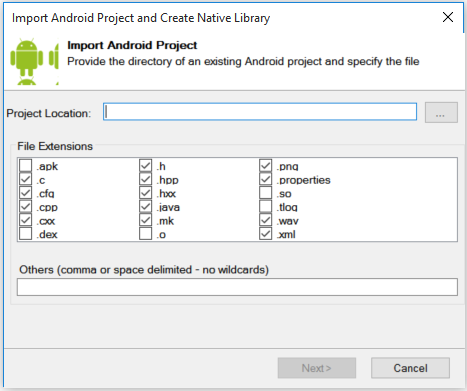This screenshot has height=391, width=467.
Task: Uncheck the .cxx file extension
Action: [x=26, y=220]
